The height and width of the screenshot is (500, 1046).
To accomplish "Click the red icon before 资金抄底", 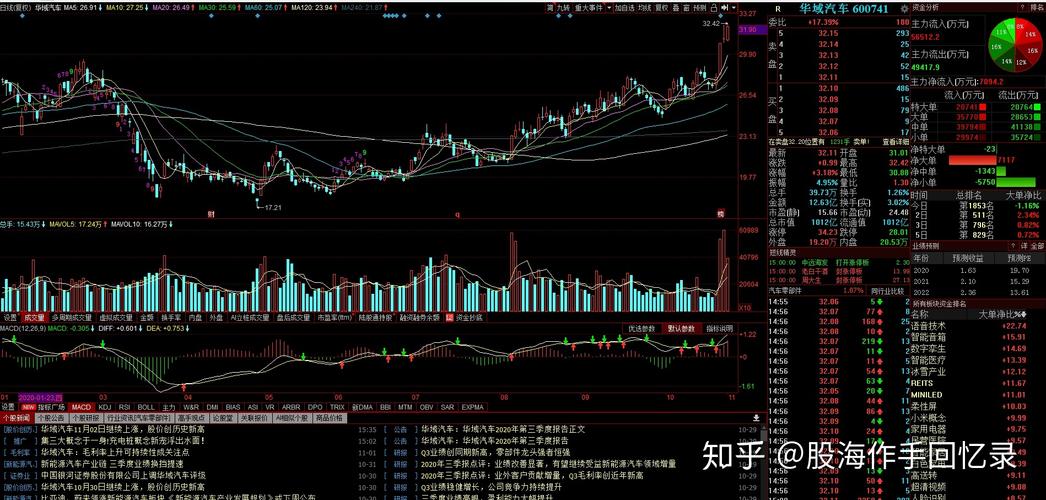I will pos(450,318).
